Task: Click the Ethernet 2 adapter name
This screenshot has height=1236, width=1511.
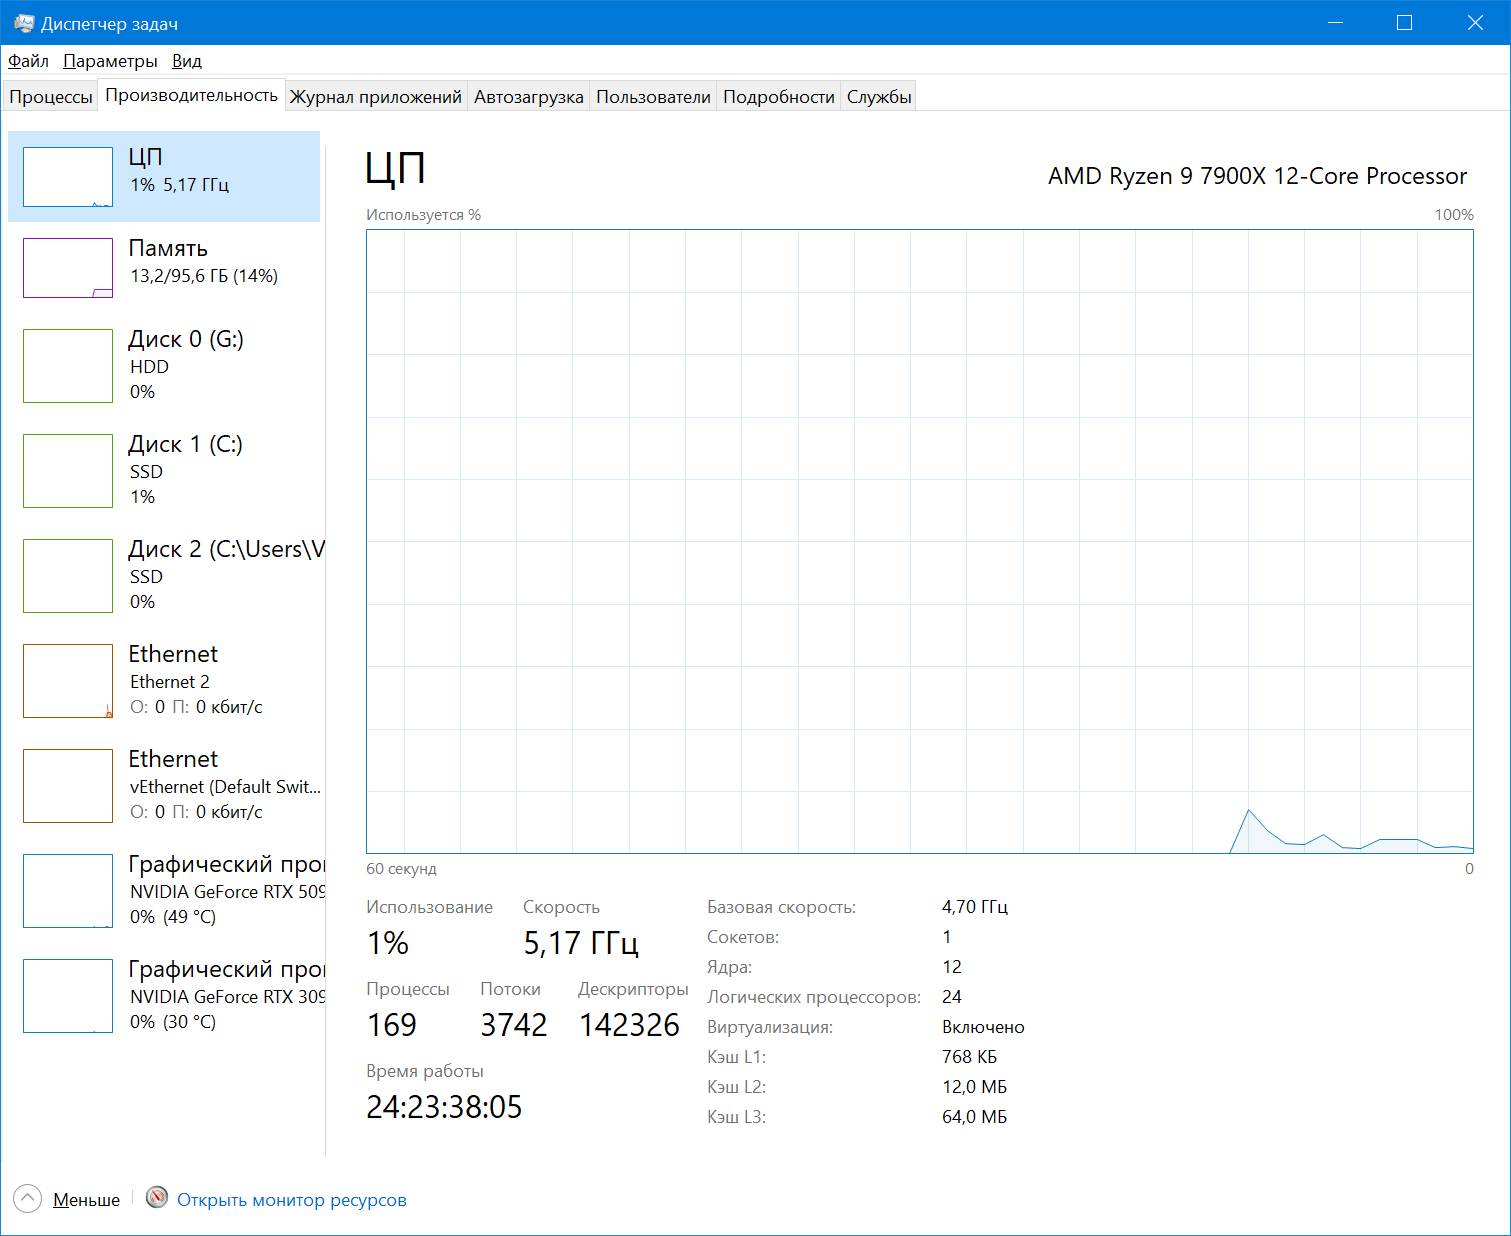Action: pos(170,682)
